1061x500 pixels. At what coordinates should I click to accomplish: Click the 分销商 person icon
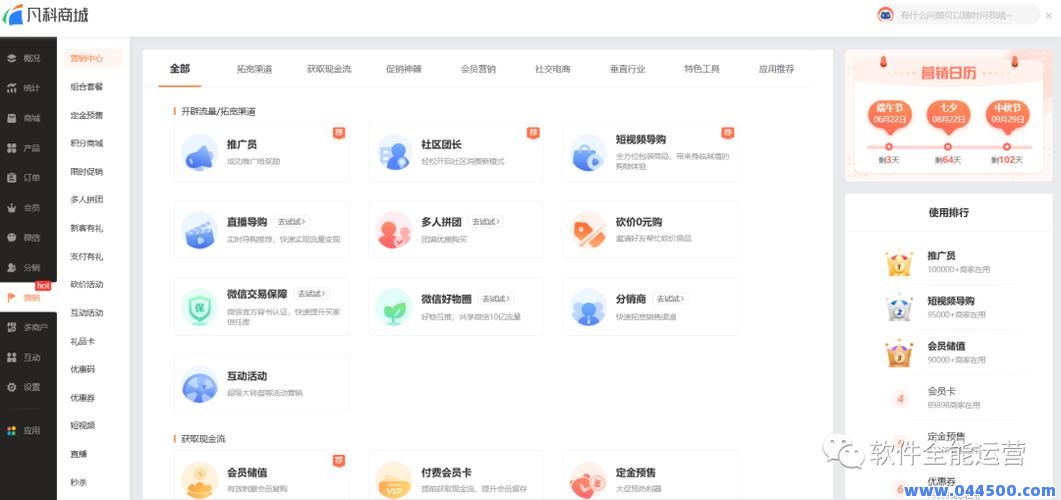pyautogui.click(x=588, y=307)
